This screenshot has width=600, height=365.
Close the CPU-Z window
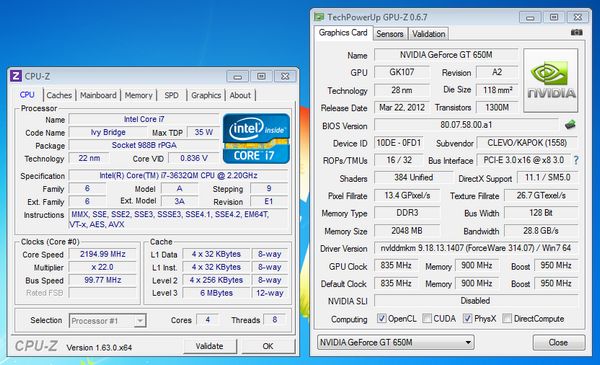click(285, 76)
